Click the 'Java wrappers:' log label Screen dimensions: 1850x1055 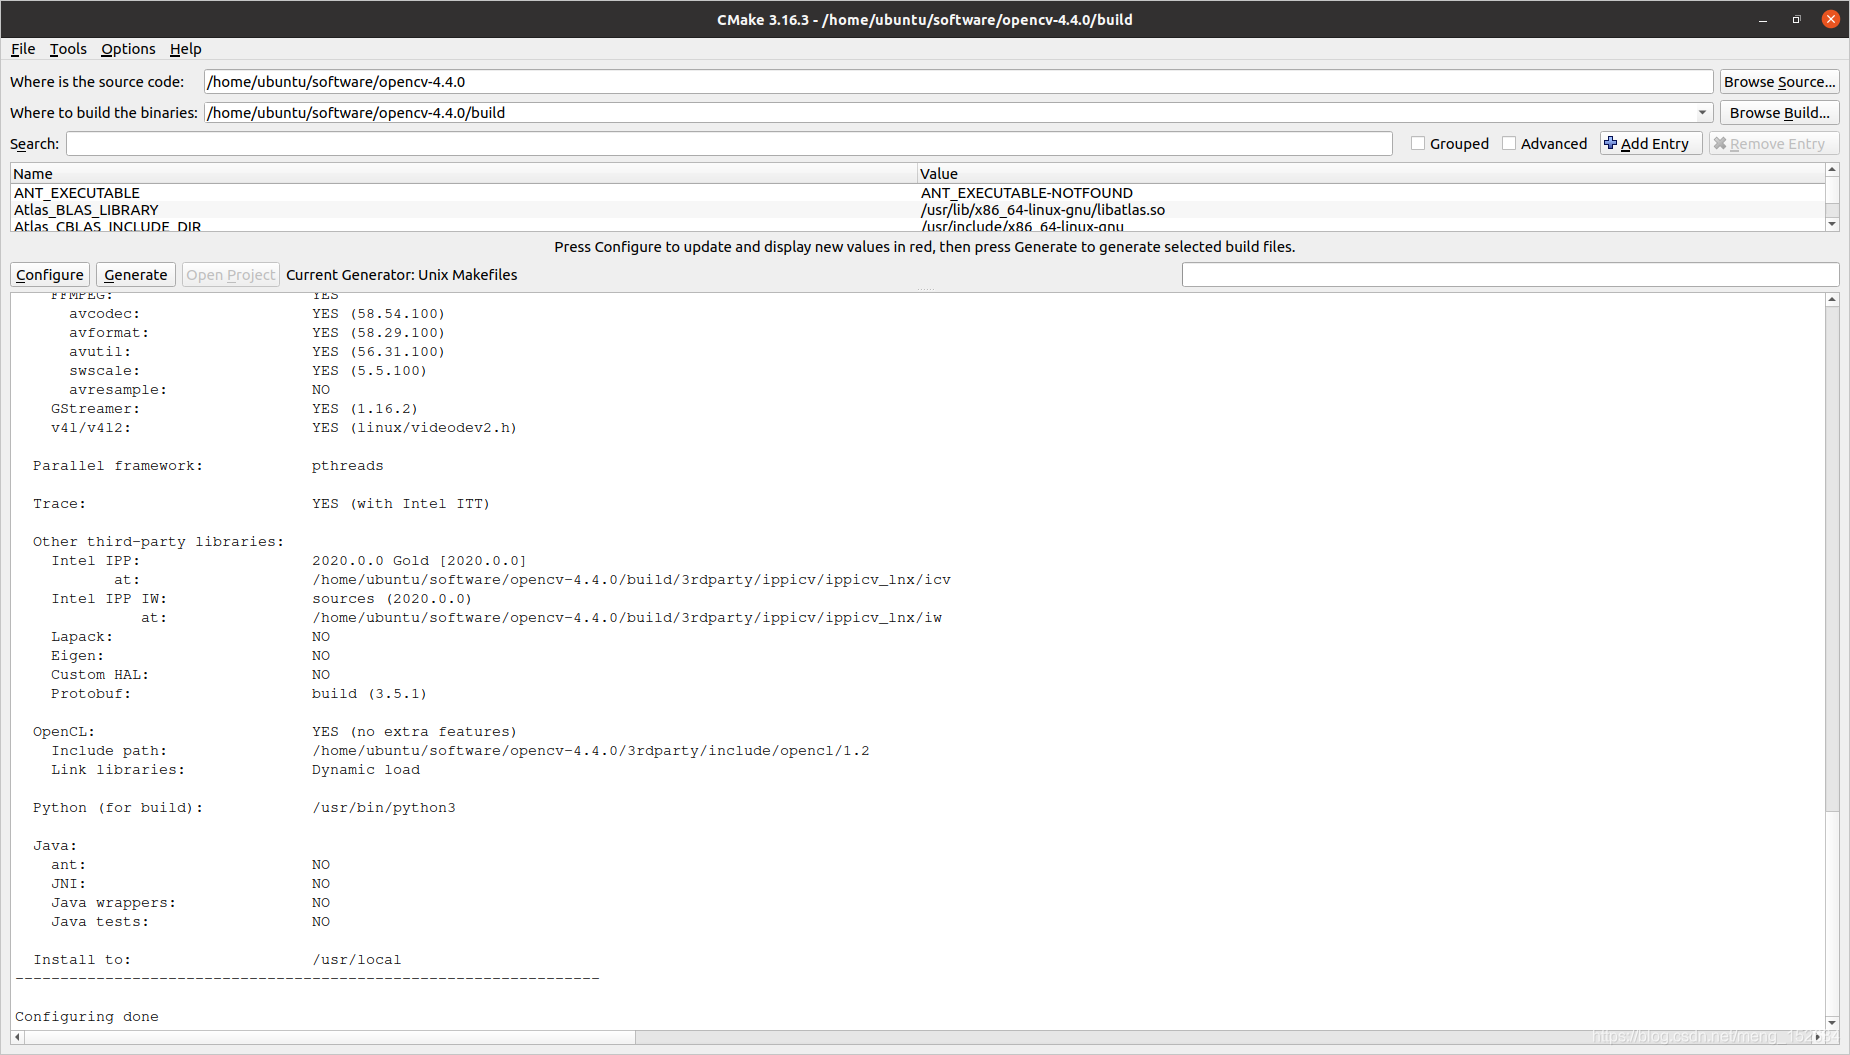pos(114,903)
